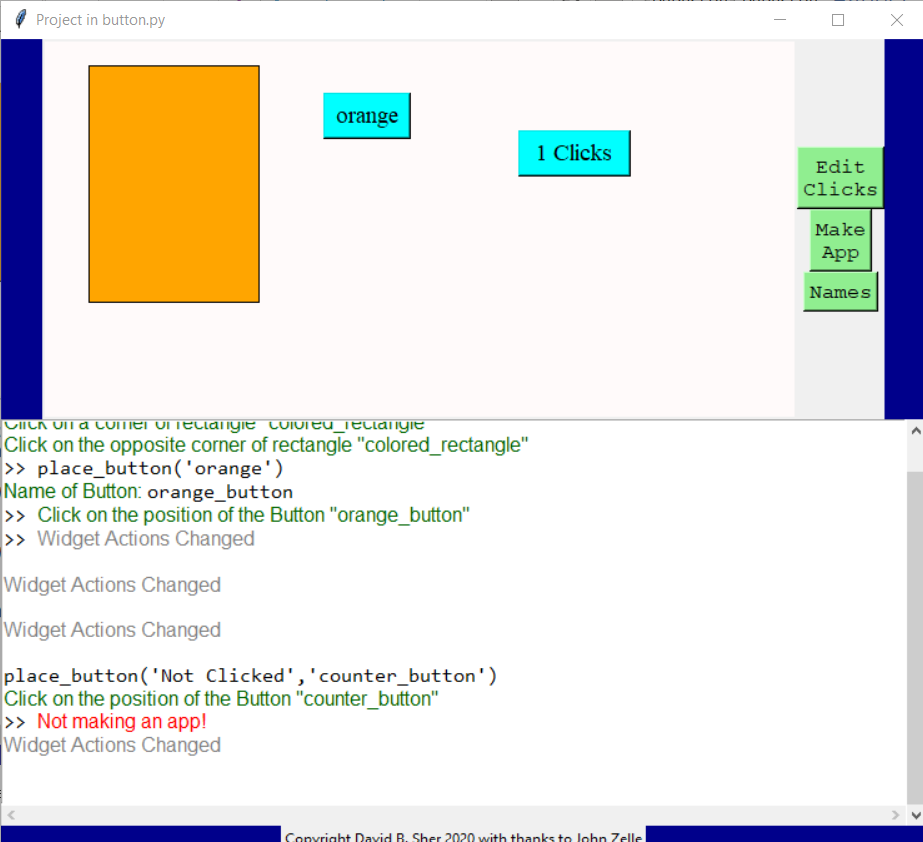Click the 'Name of Button: orange_button' line

coord(148,492)
